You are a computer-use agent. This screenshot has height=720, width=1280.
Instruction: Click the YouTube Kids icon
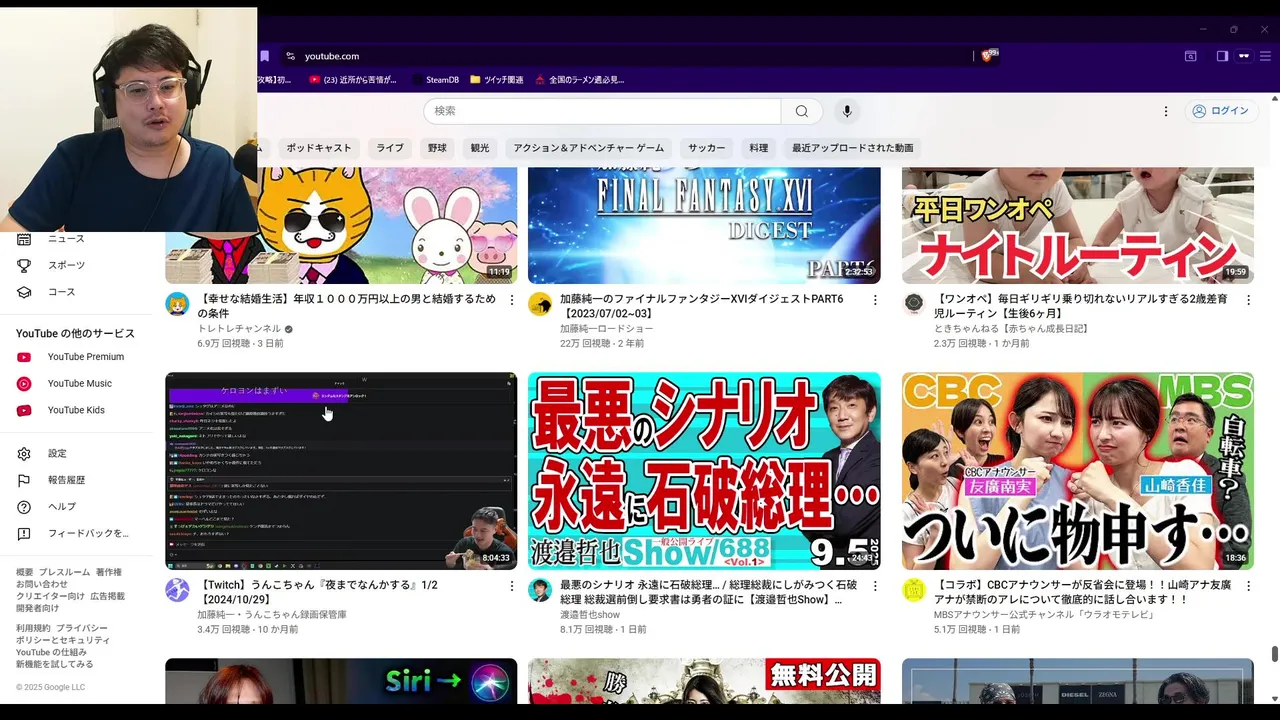point(24,410)
